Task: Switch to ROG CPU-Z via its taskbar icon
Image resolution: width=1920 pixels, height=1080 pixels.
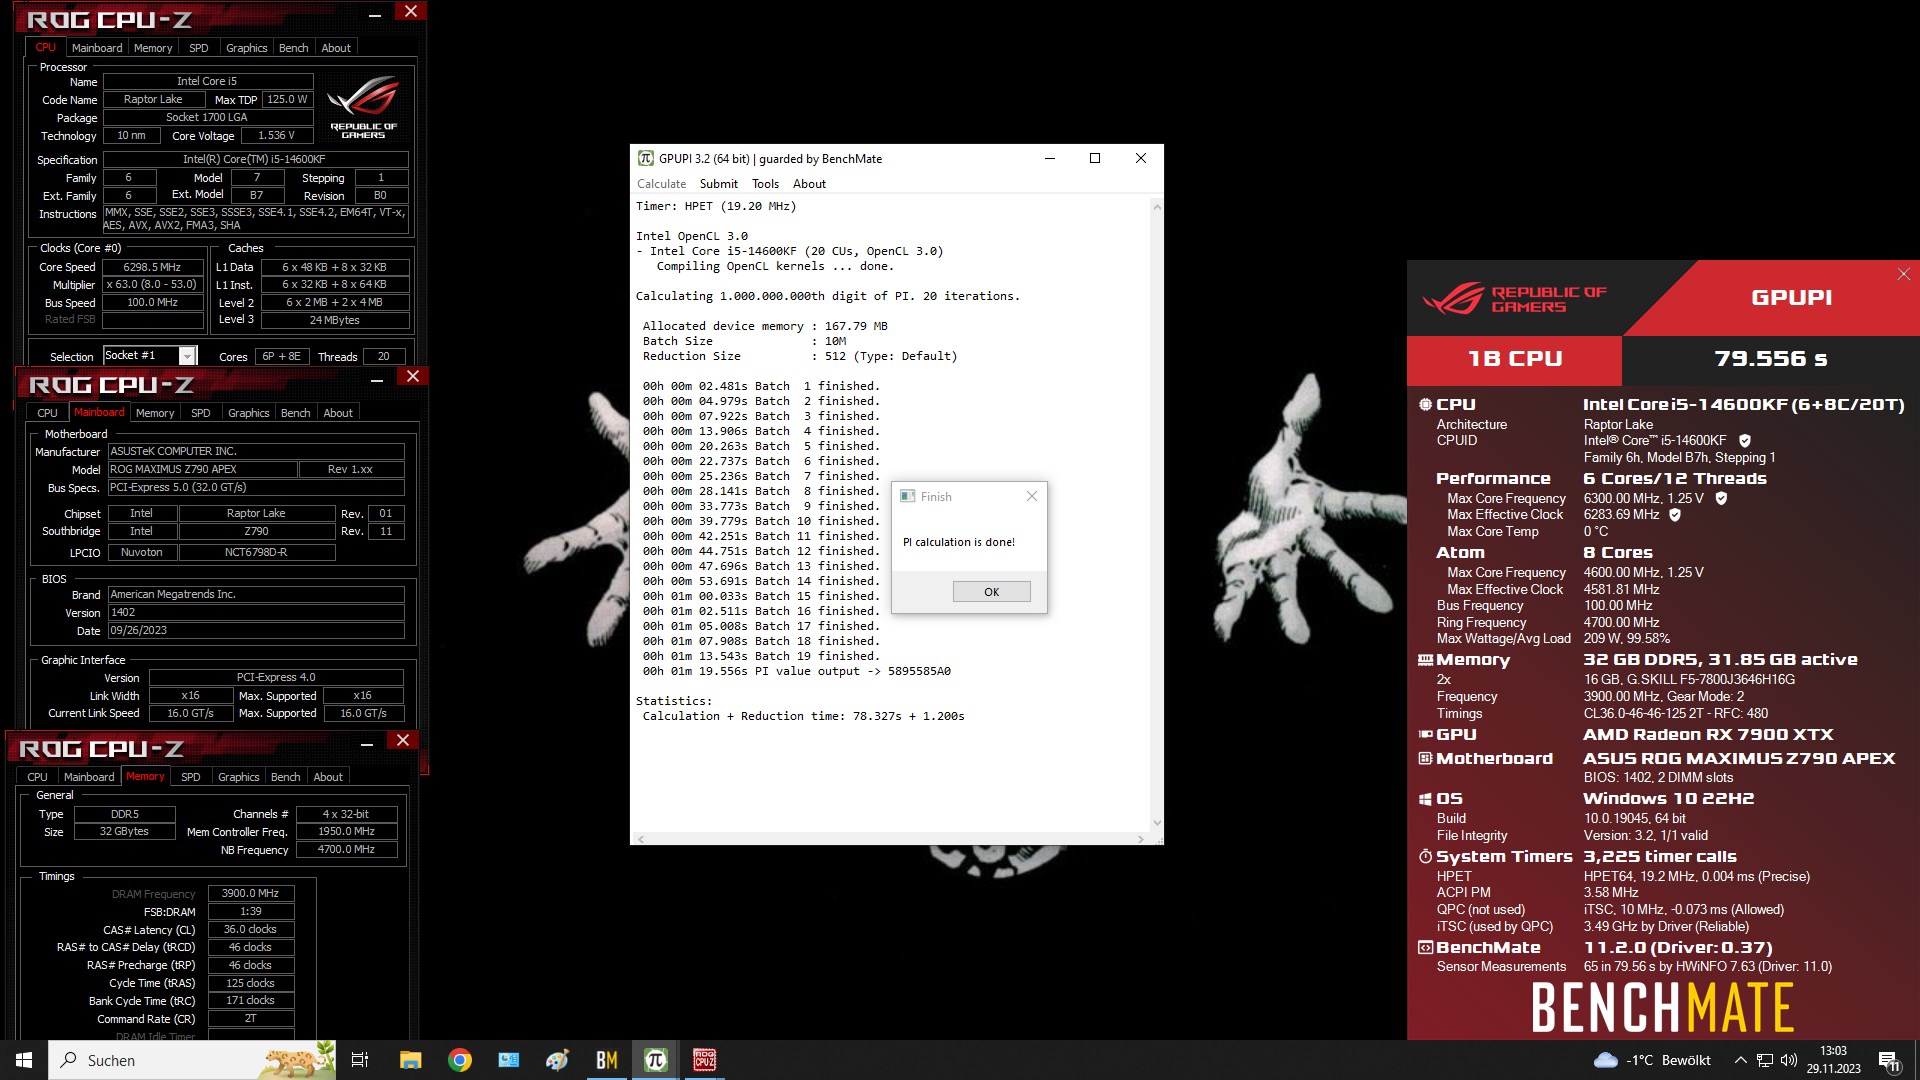Action: [x=705, y=1060]
